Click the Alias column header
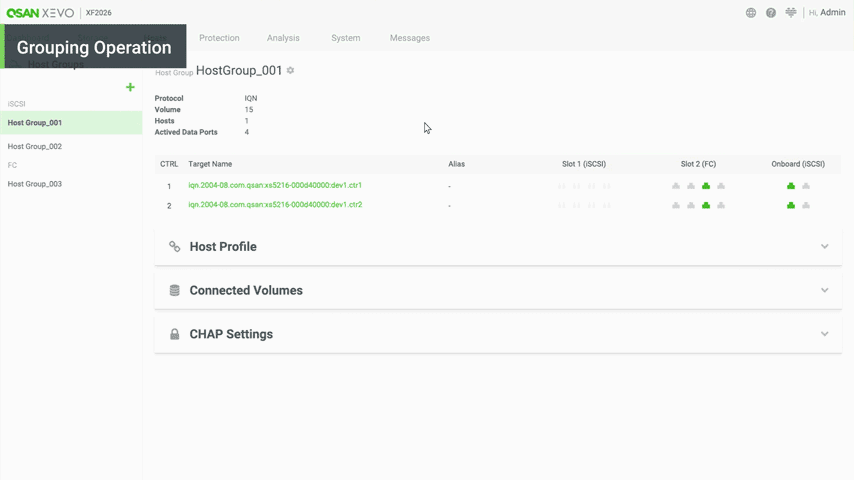 pyautogui.click(x=456, y=164)
